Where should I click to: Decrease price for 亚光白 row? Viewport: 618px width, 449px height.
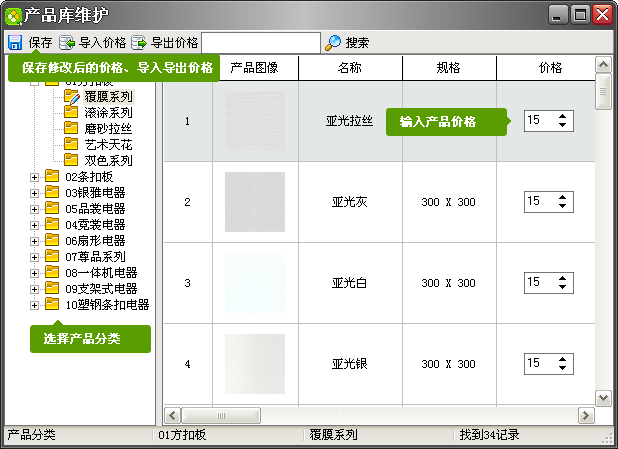[564, 288]
